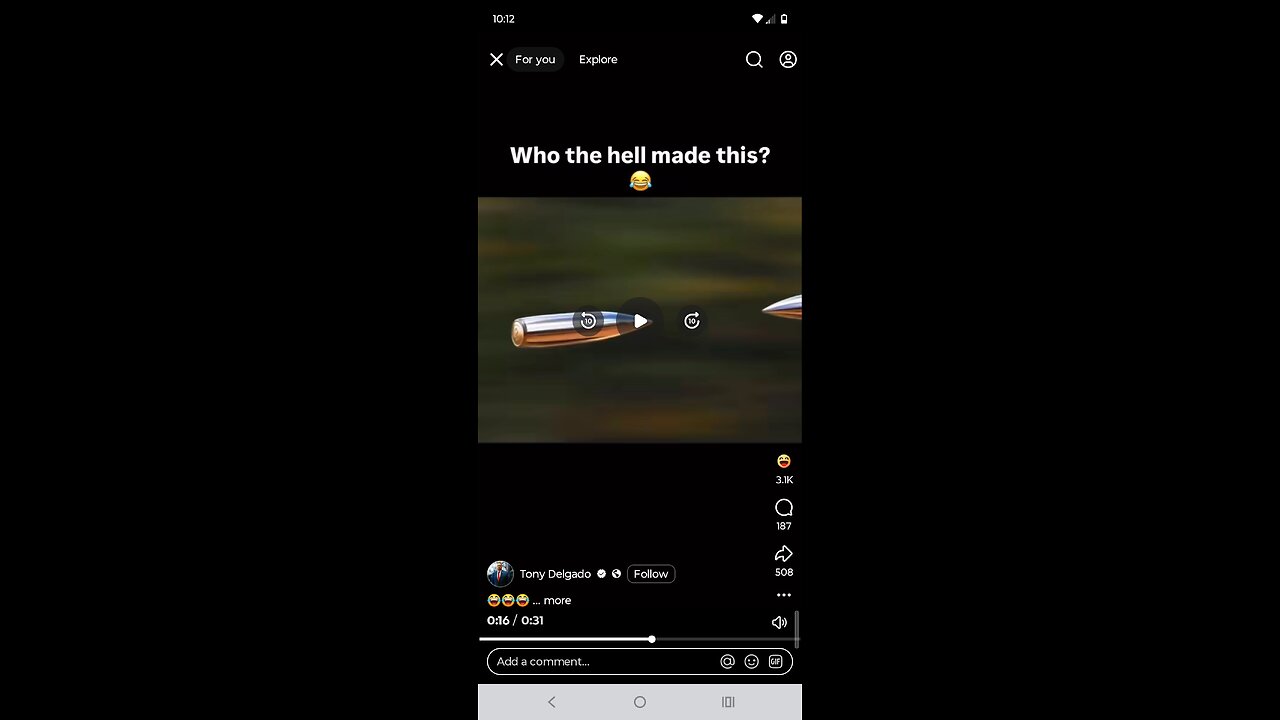
Task: Open Tony Delgado's profile name
Action: pos(555,574)
